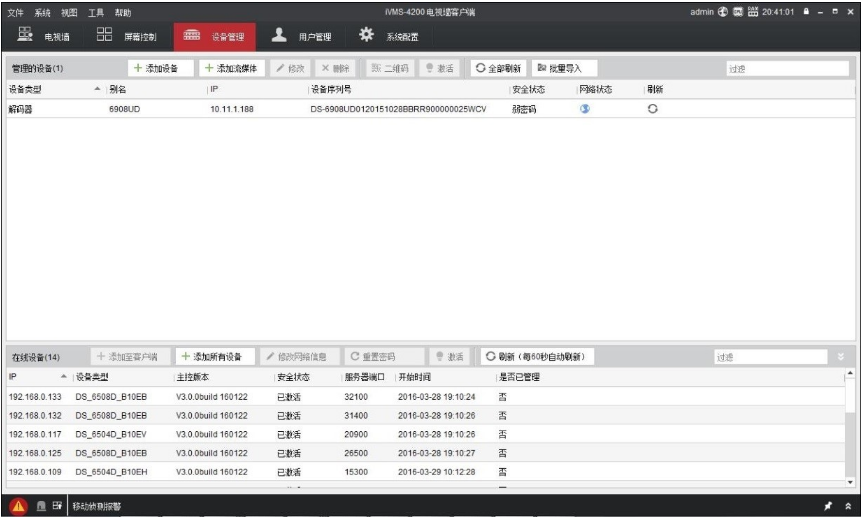Click the refresh icon in the 6908UD row
The width and height of the screenshot is (866, 518).
[652, 109]
